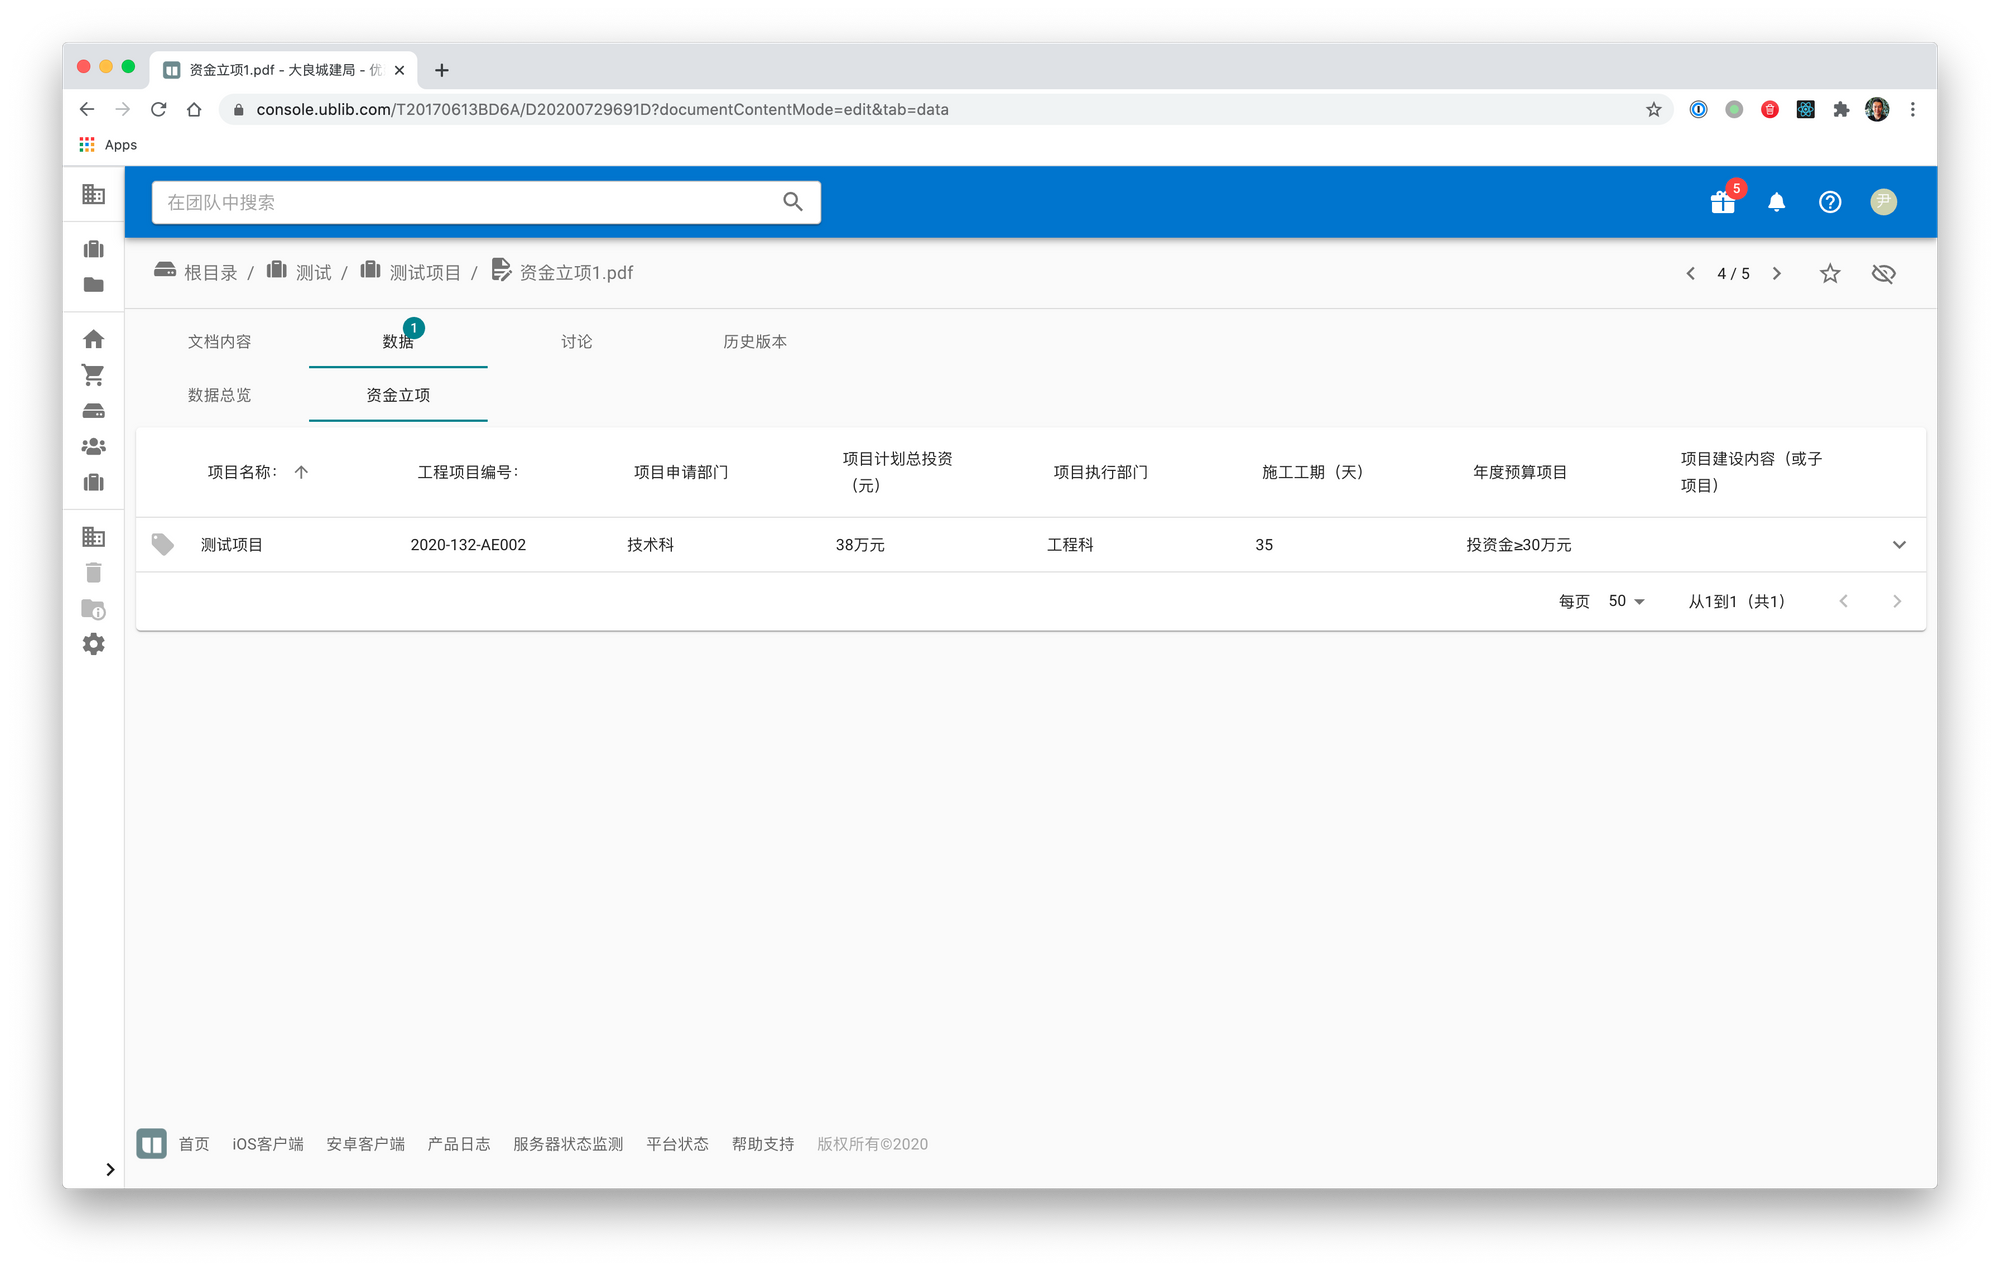Click the 在团队中搜索 search field
The width and height of the screenshot is (2000, 1271).
[x=470, y=202]
